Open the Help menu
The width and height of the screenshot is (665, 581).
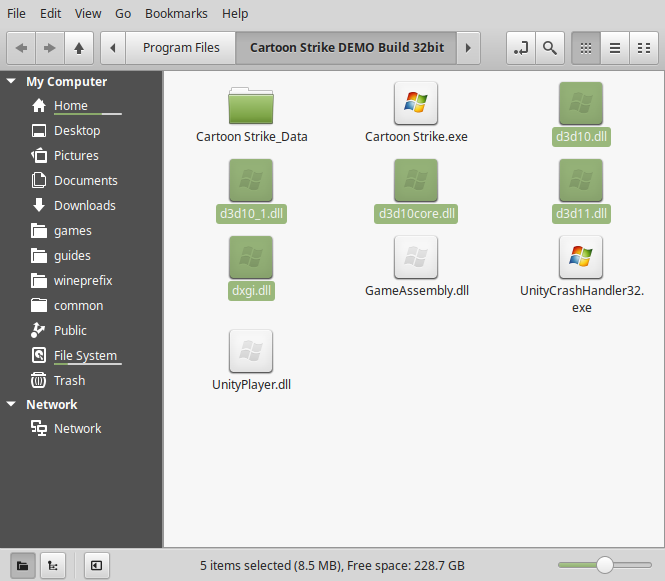(x=235, y=14)
